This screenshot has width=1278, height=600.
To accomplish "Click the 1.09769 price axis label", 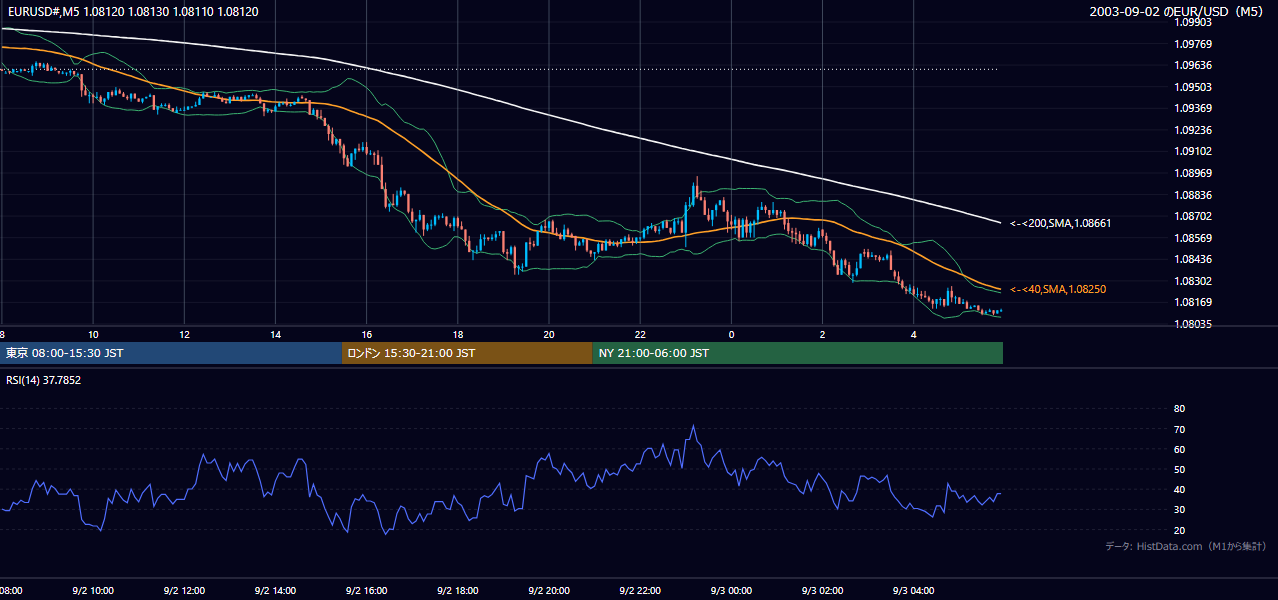I will pyautogui.click(x=1193, y=44).
